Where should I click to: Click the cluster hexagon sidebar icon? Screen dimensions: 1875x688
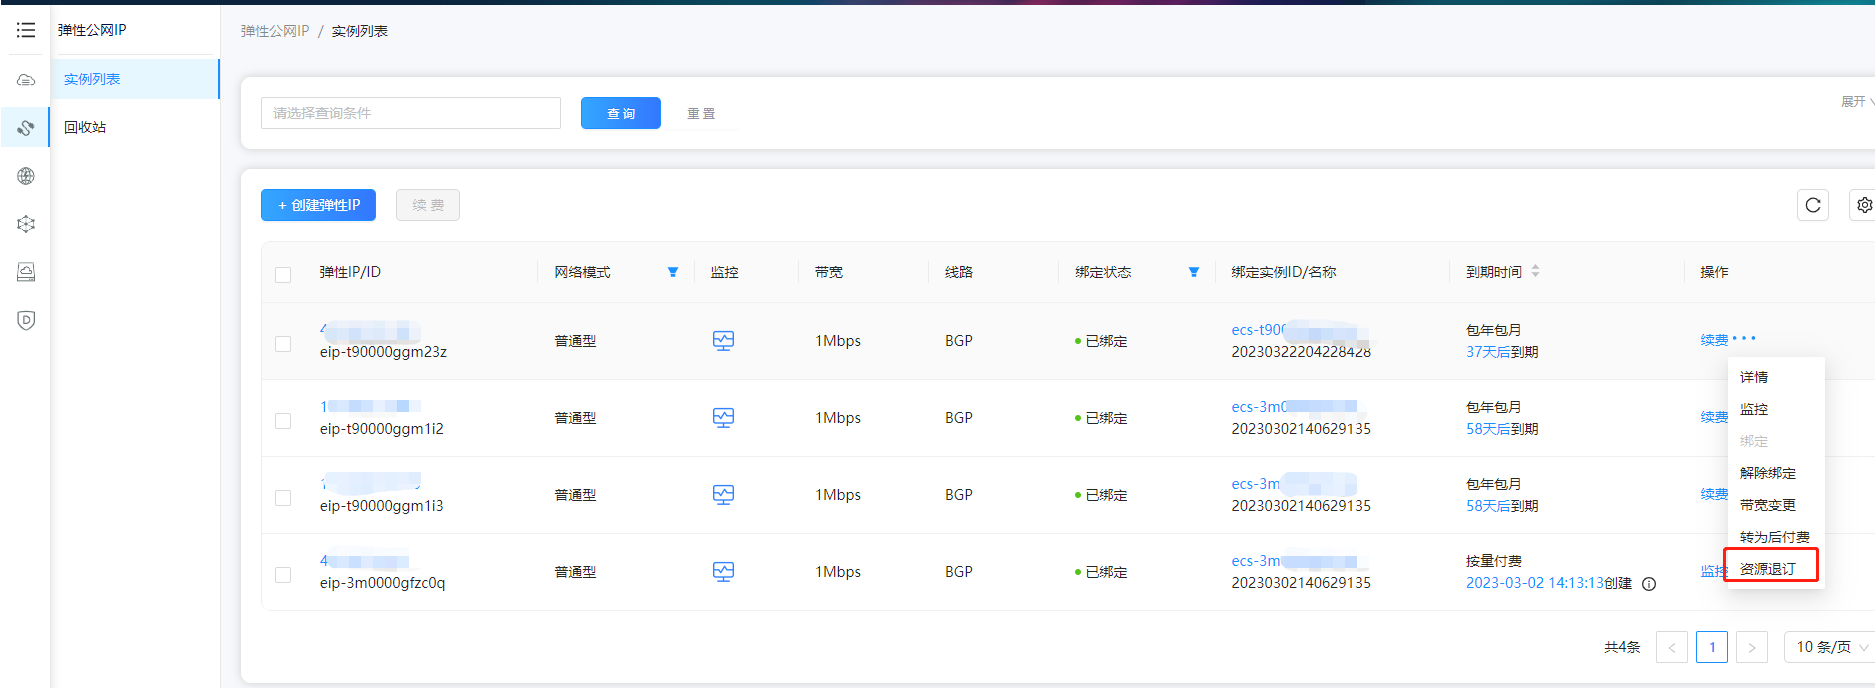26,224
